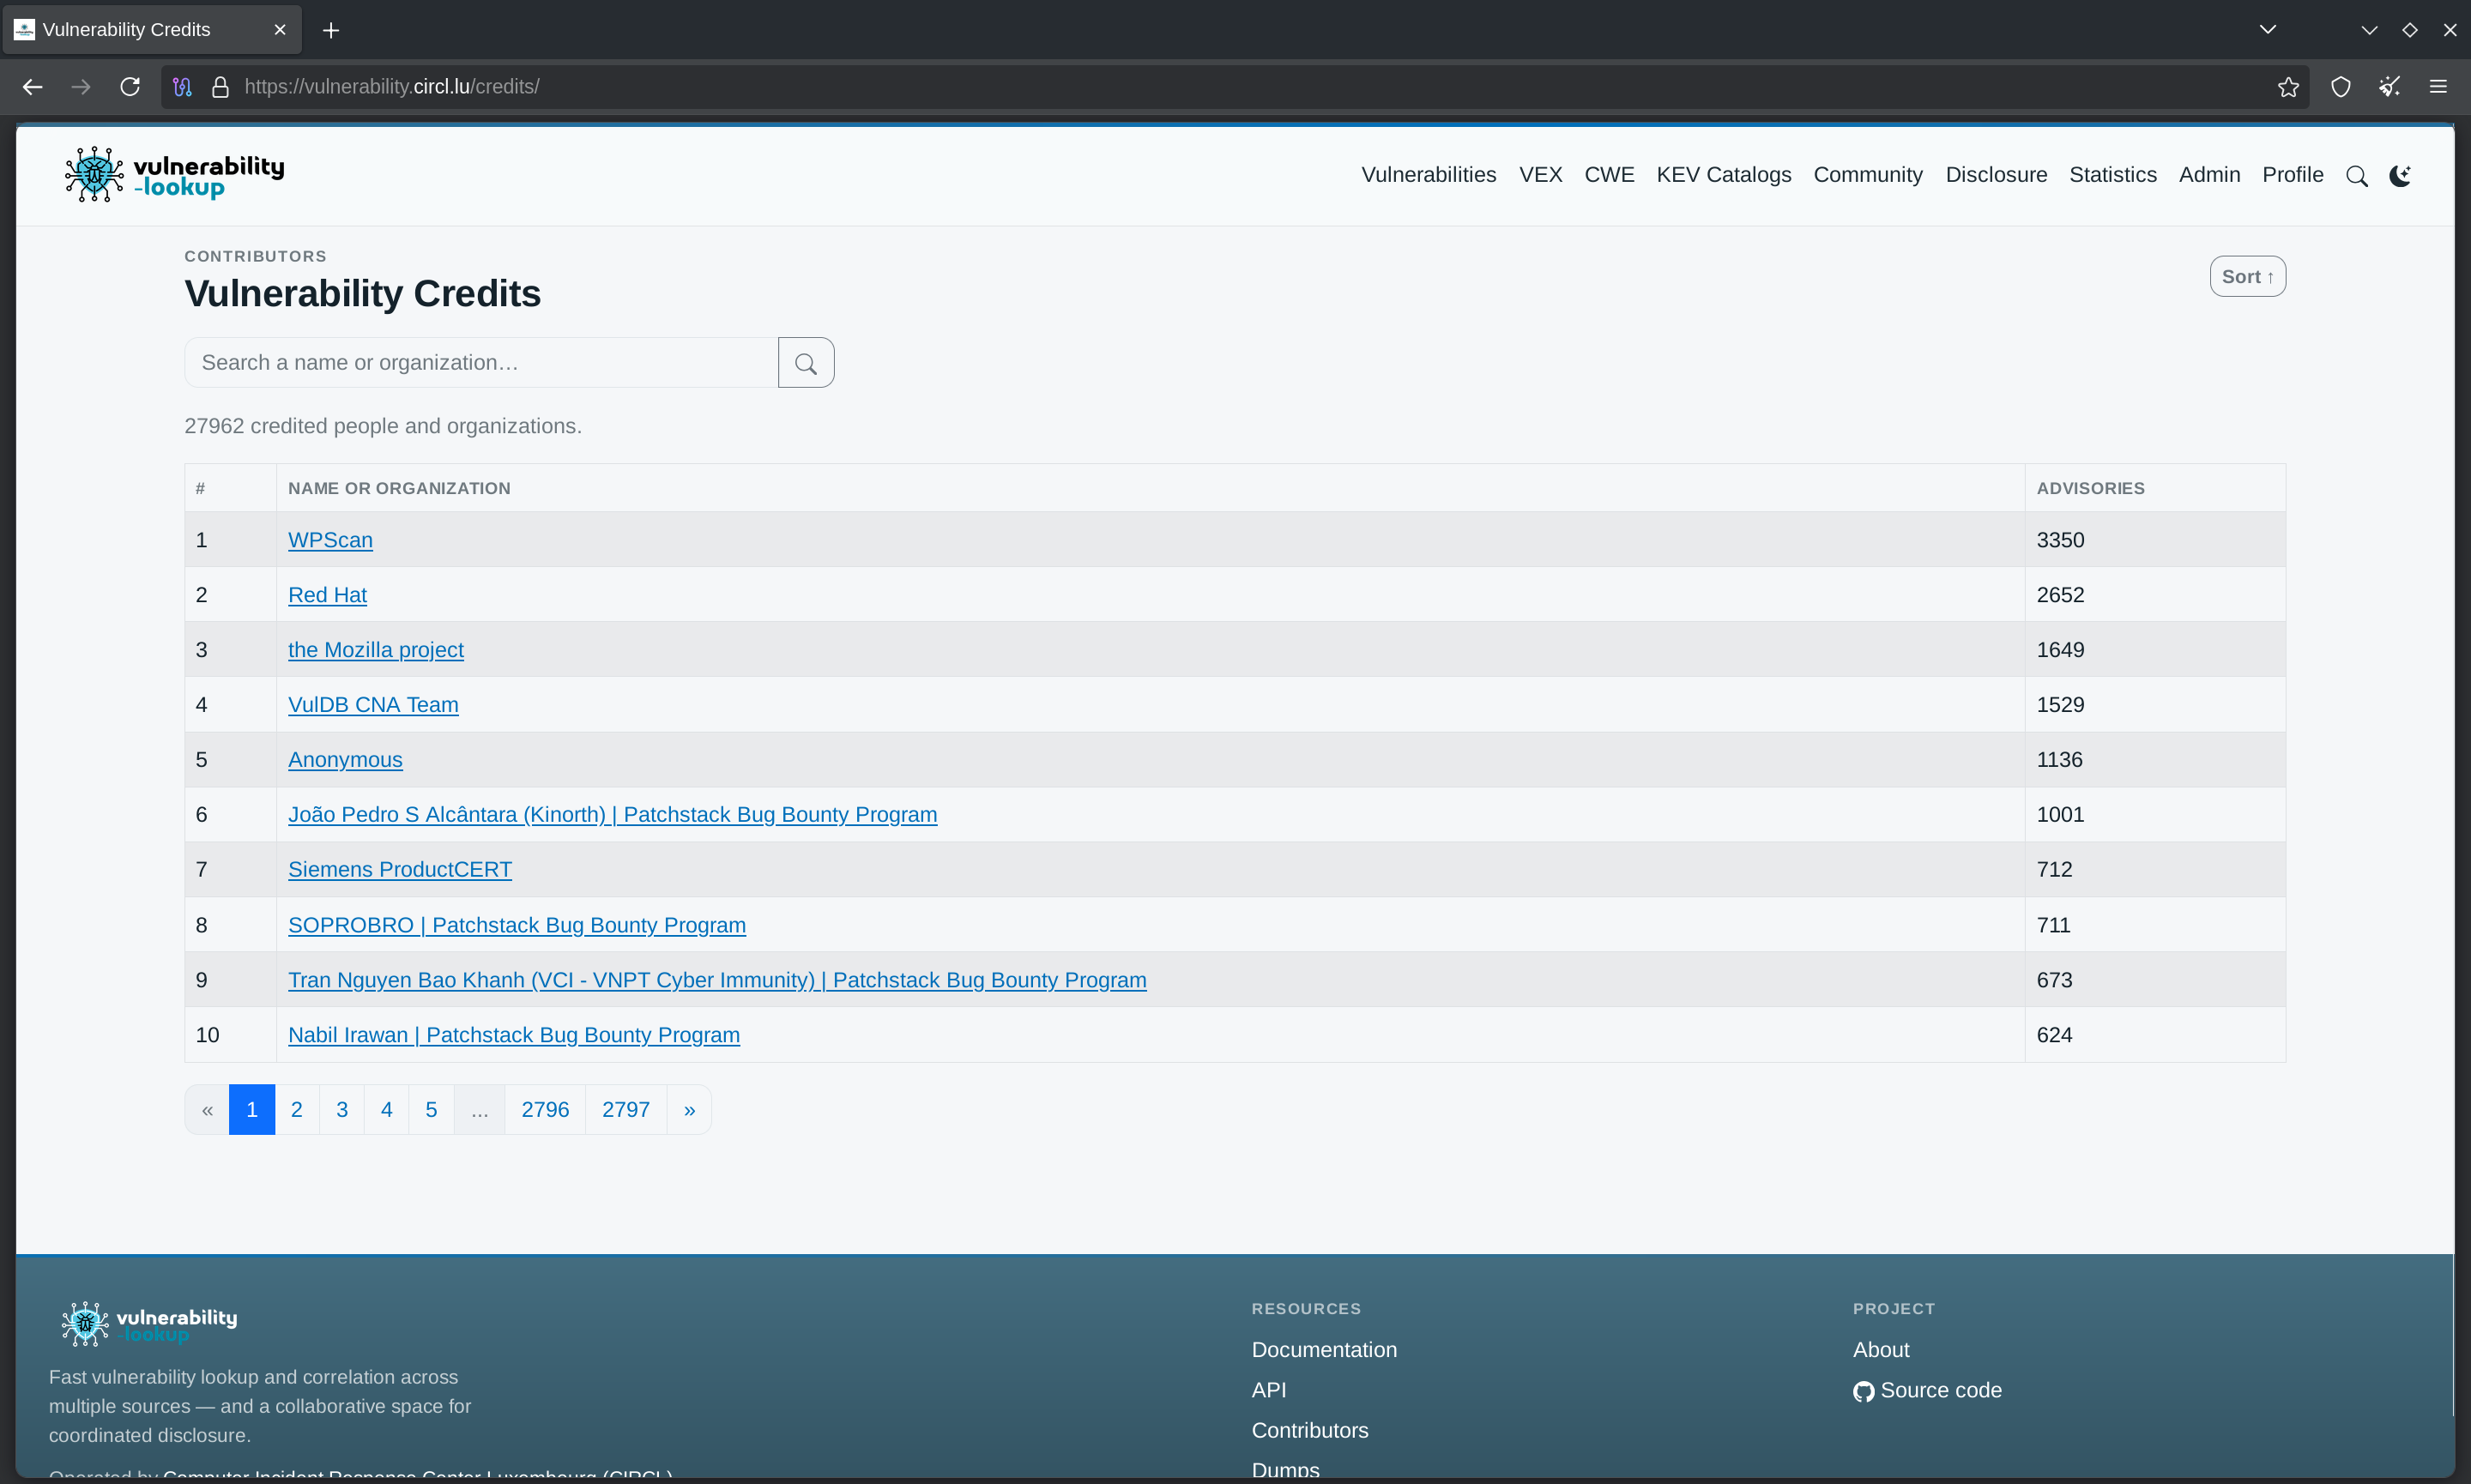The height and width of the screenshot is (1484, 2471).
Task: Click the NAME OR ORGANIZATION column header
Action: 399,488
